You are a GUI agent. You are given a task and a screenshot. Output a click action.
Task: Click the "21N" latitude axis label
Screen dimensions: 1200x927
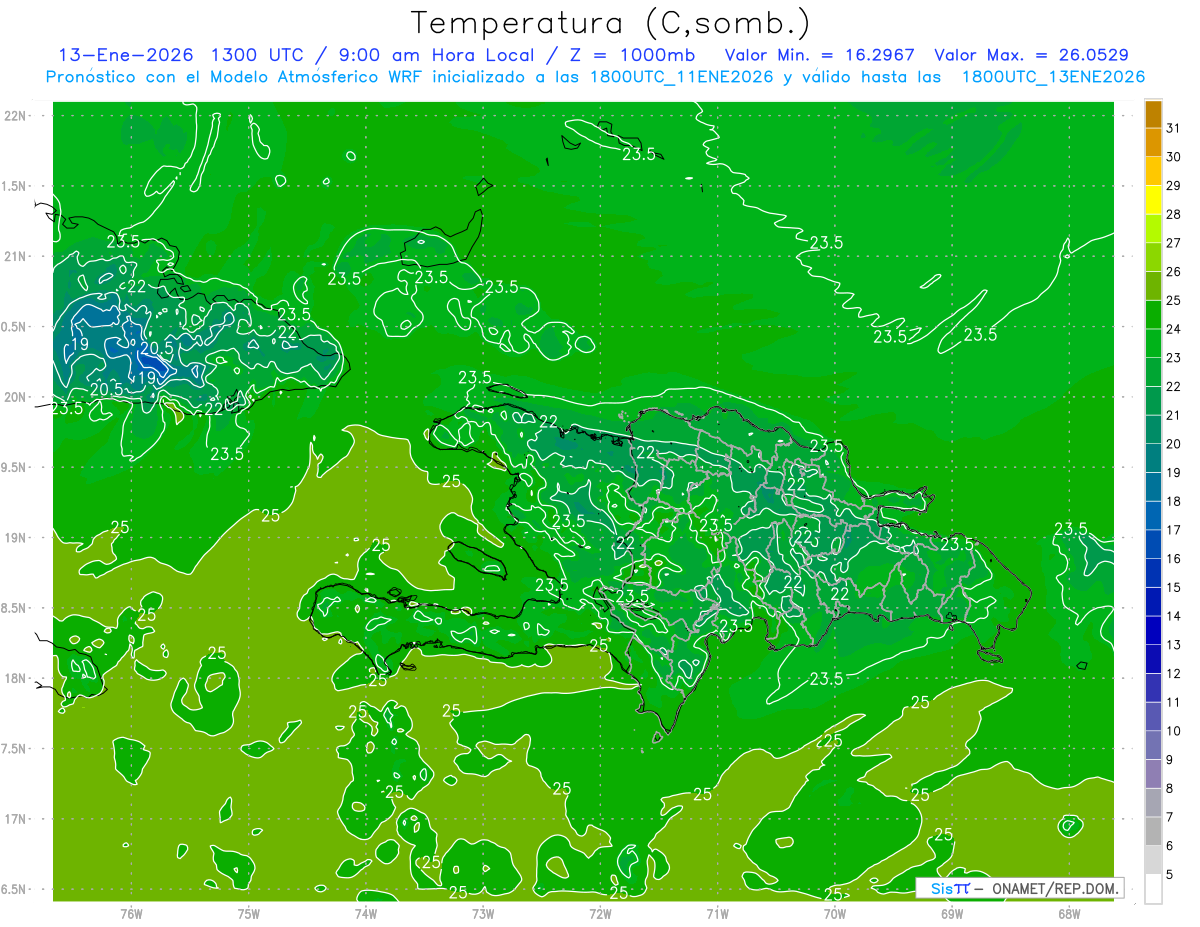pos(16,256)
